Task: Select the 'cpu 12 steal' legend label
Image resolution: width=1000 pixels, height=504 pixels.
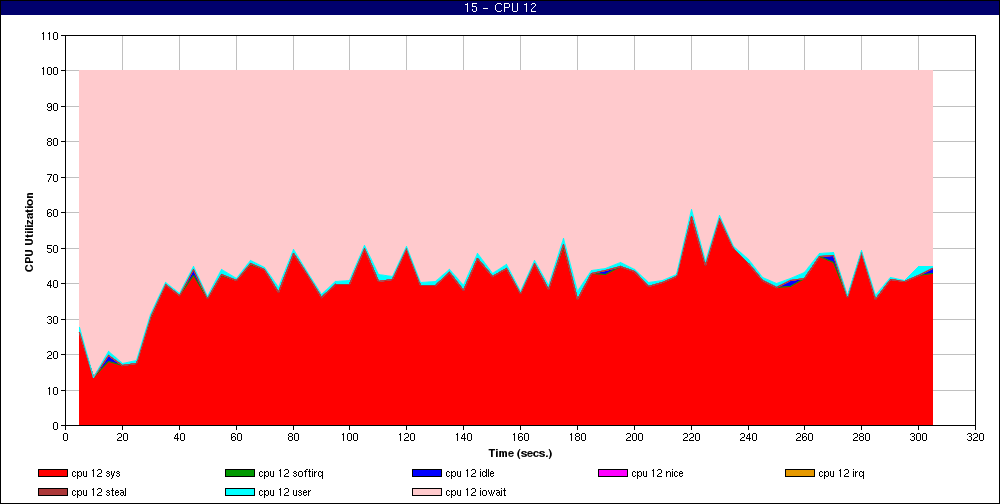Action: 99,492
